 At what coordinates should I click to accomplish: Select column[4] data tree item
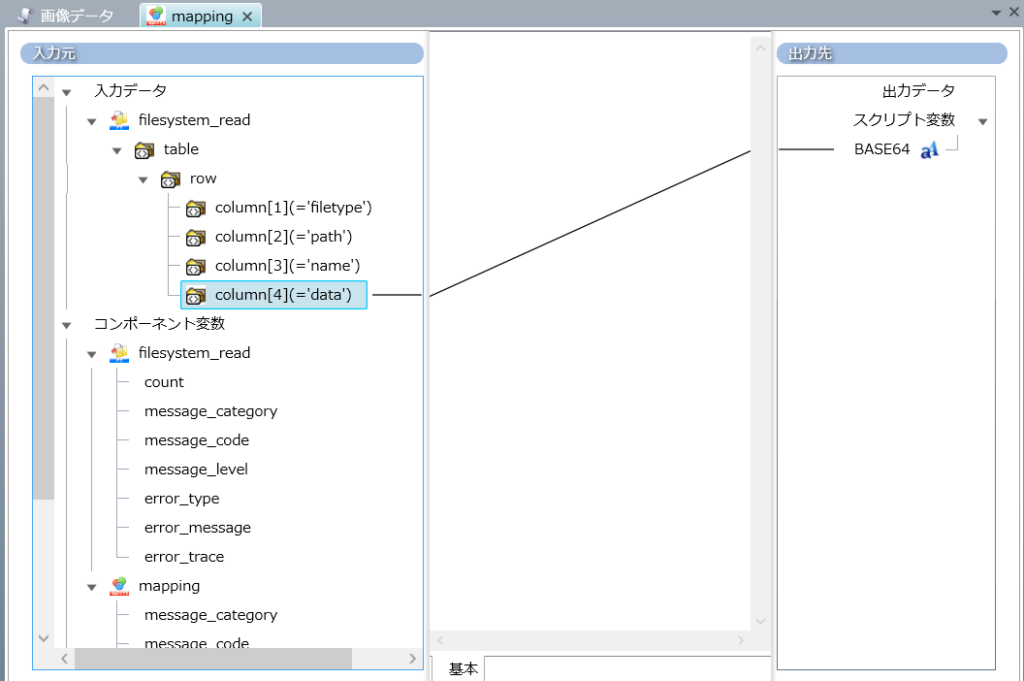tap(284, 295)
